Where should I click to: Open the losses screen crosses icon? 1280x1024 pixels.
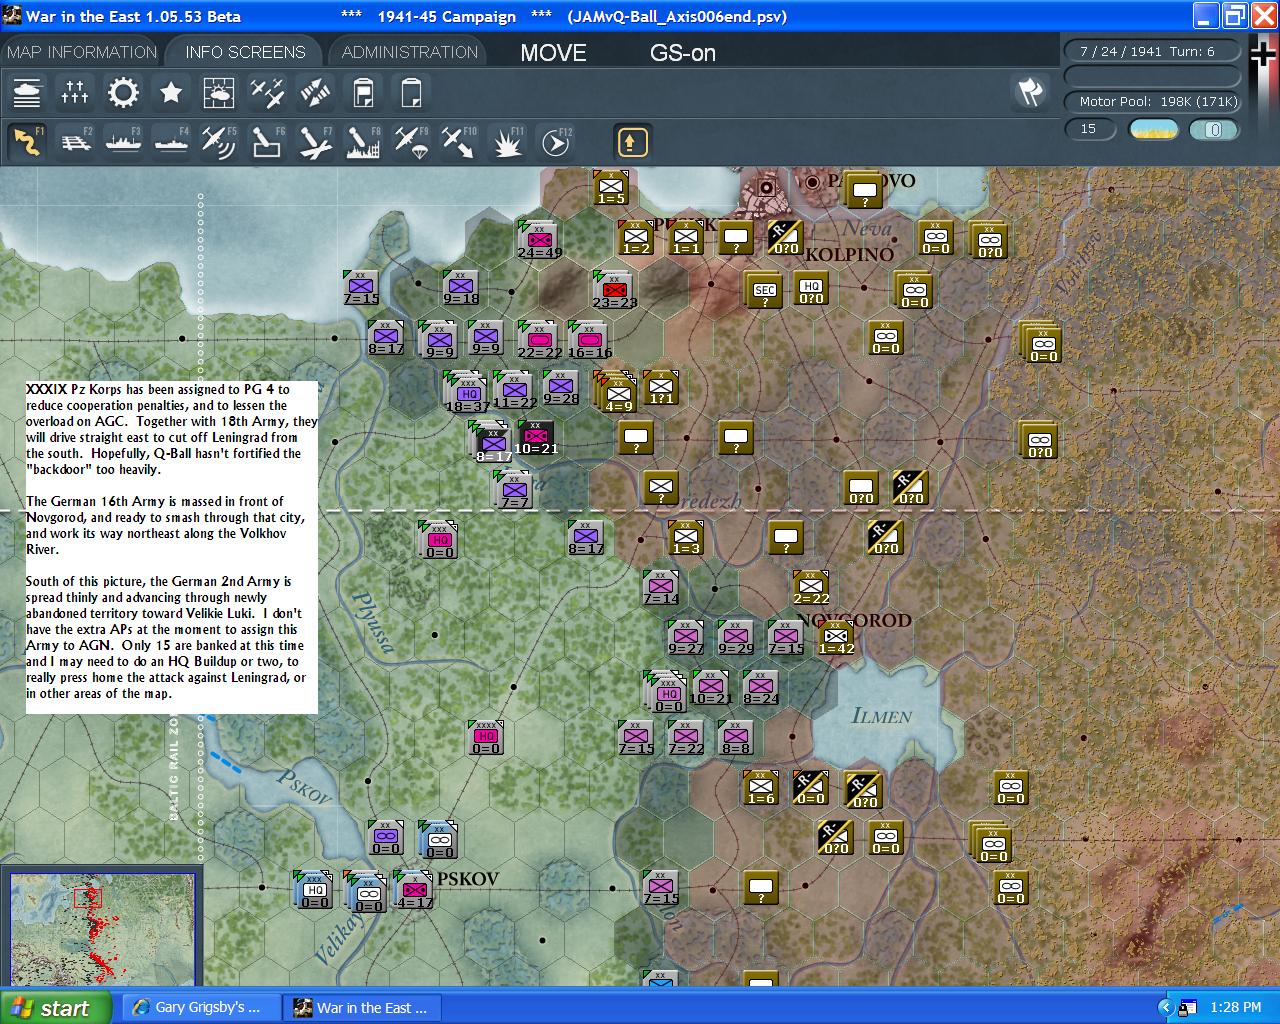pos(75,93)
